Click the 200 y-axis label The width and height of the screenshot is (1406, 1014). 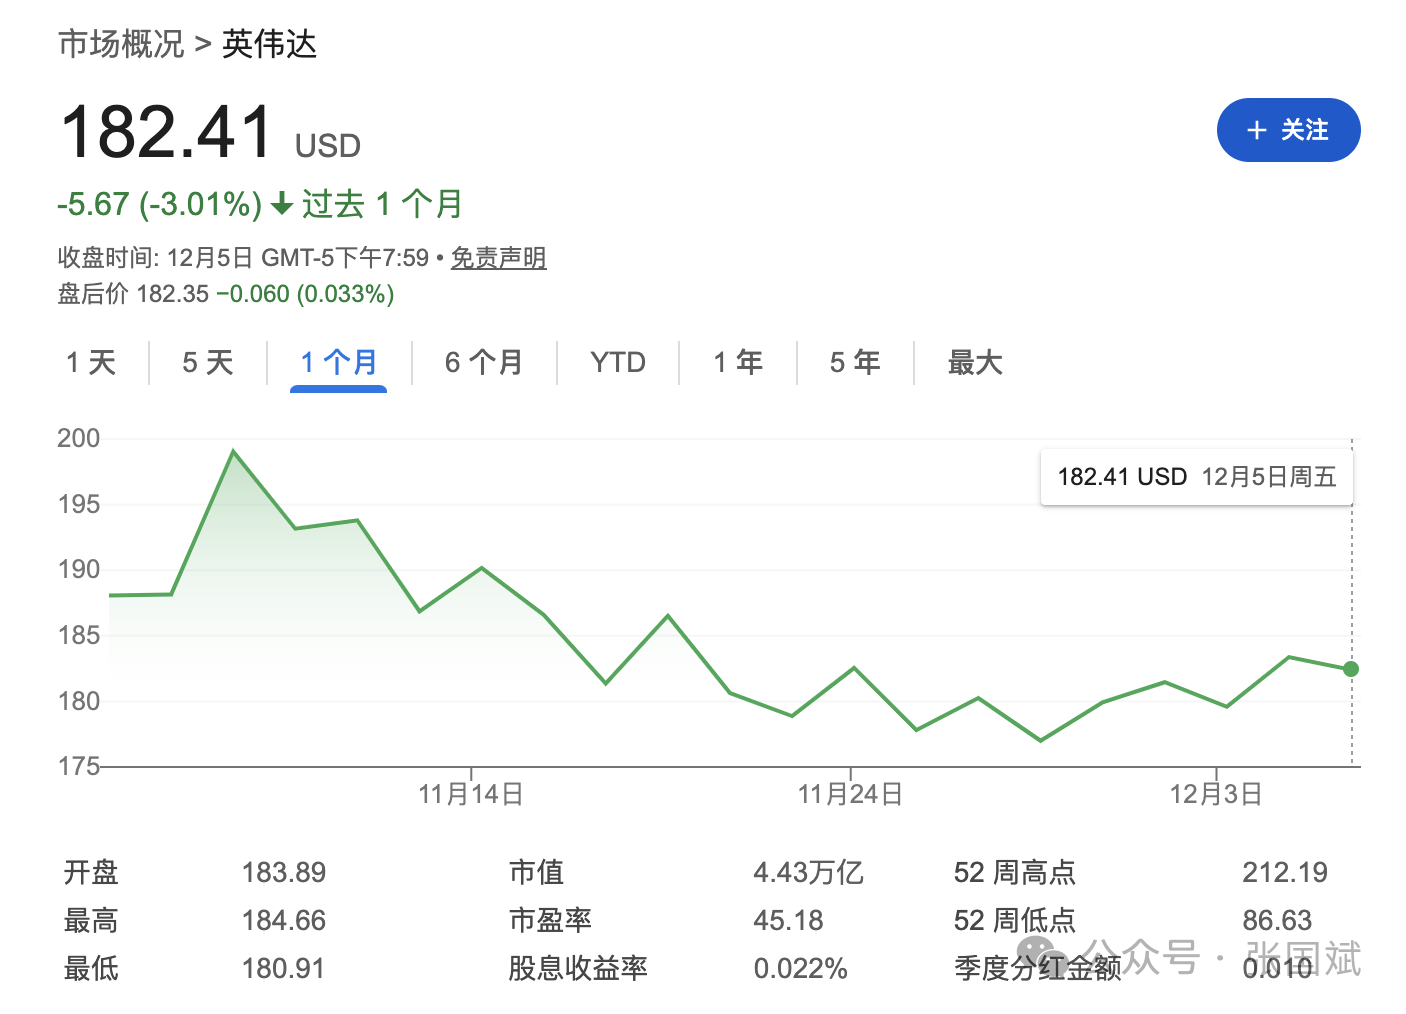tap(79, 438)
